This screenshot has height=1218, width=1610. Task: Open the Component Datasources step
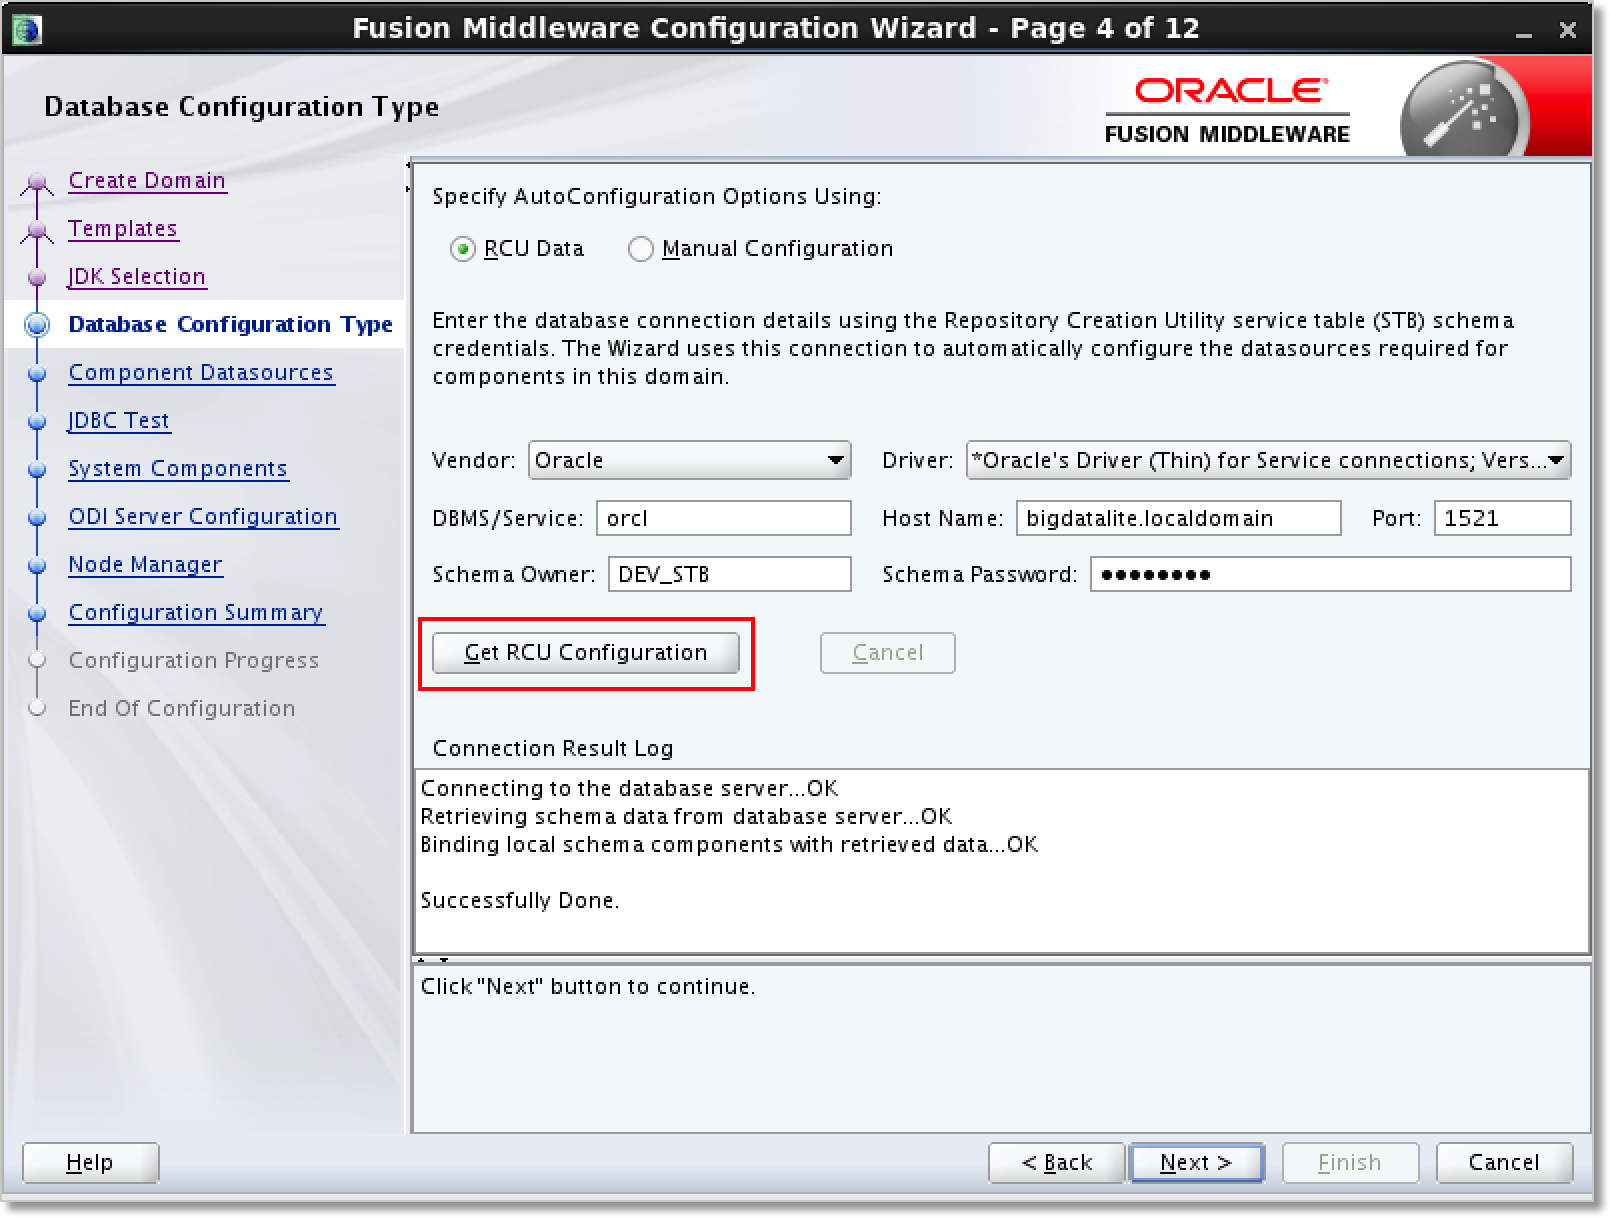pyautogui.click(x=201, y=372)
